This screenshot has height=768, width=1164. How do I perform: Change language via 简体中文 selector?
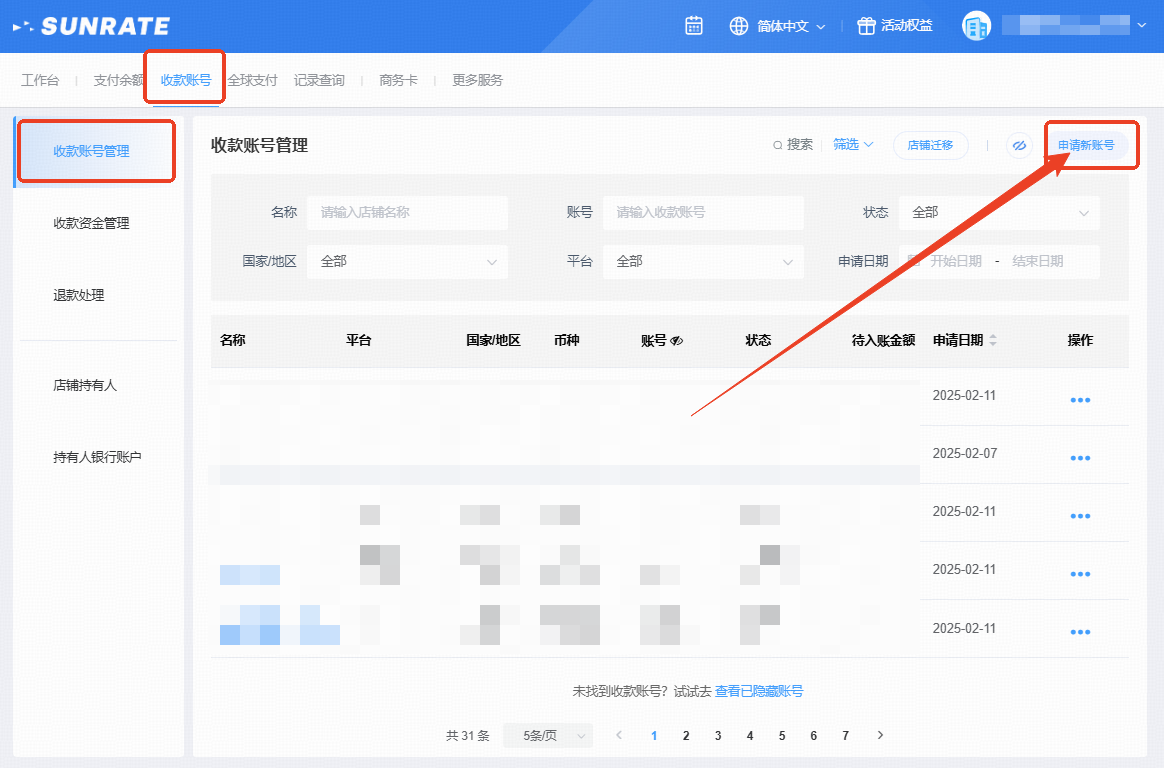(x=778, y=26)
